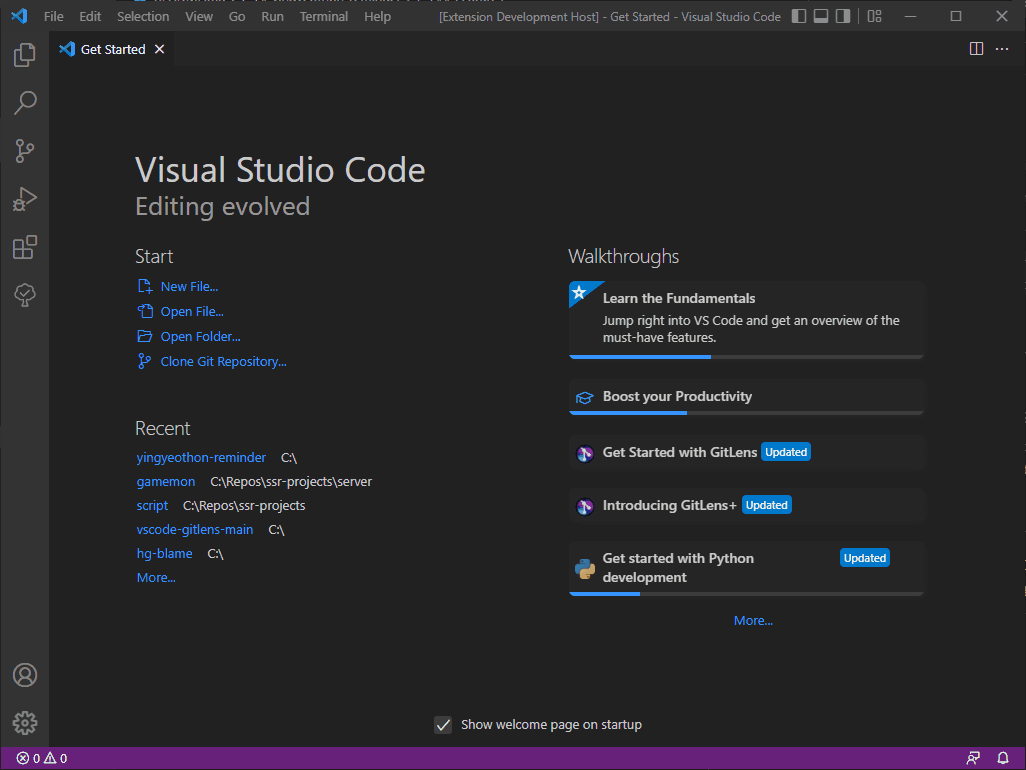Click the feedback icon in status bar

tap(973, 758)
